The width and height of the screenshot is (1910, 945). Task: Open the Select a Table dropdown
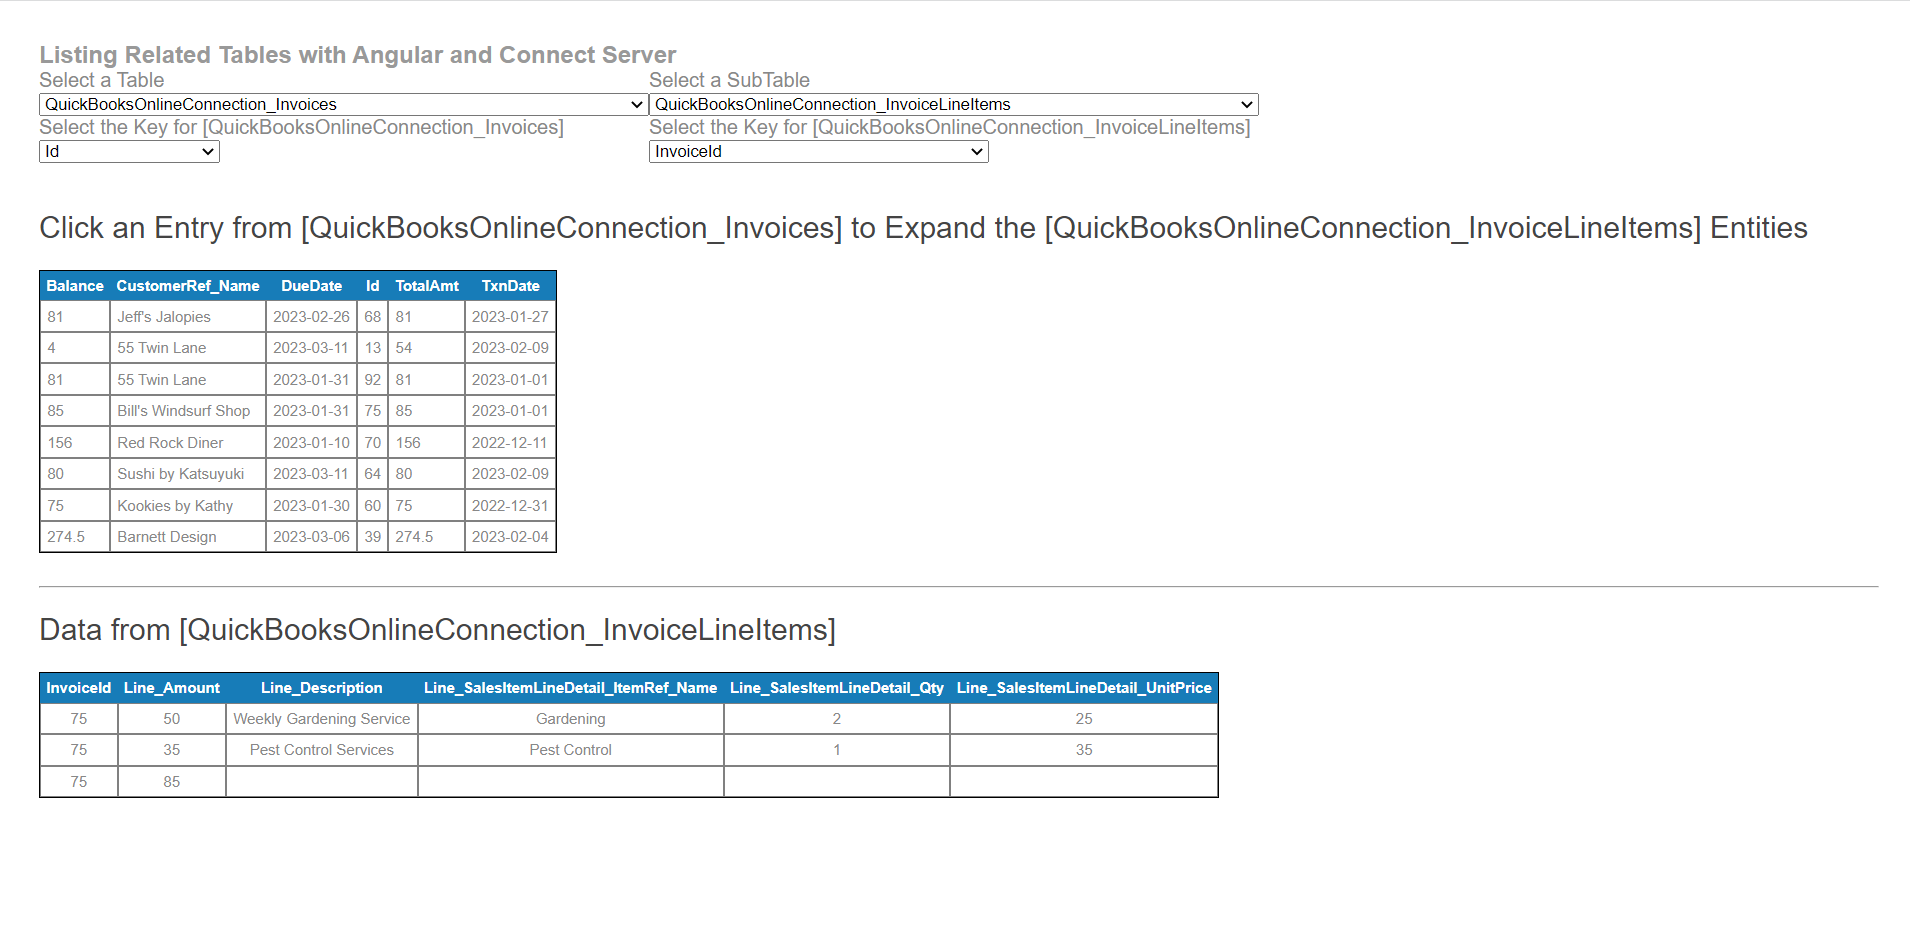tap(340, 104)
